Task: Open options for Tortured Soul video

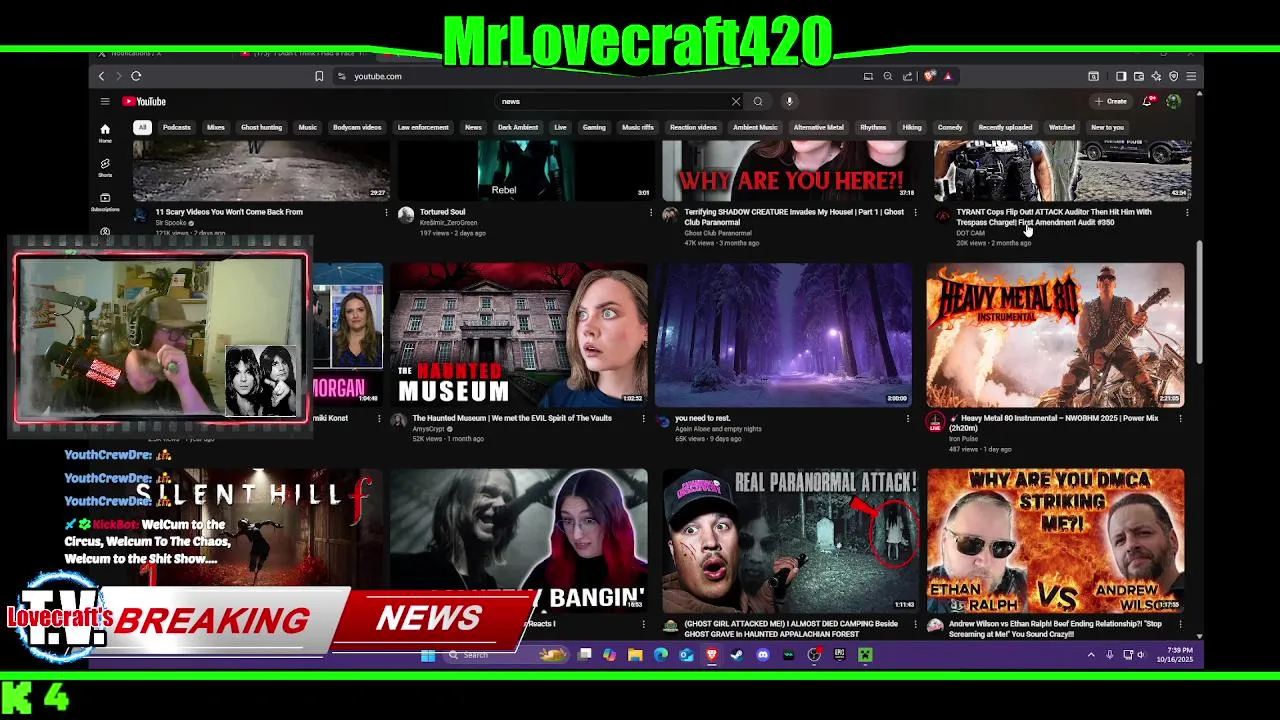Action: [x=651, y=212]
